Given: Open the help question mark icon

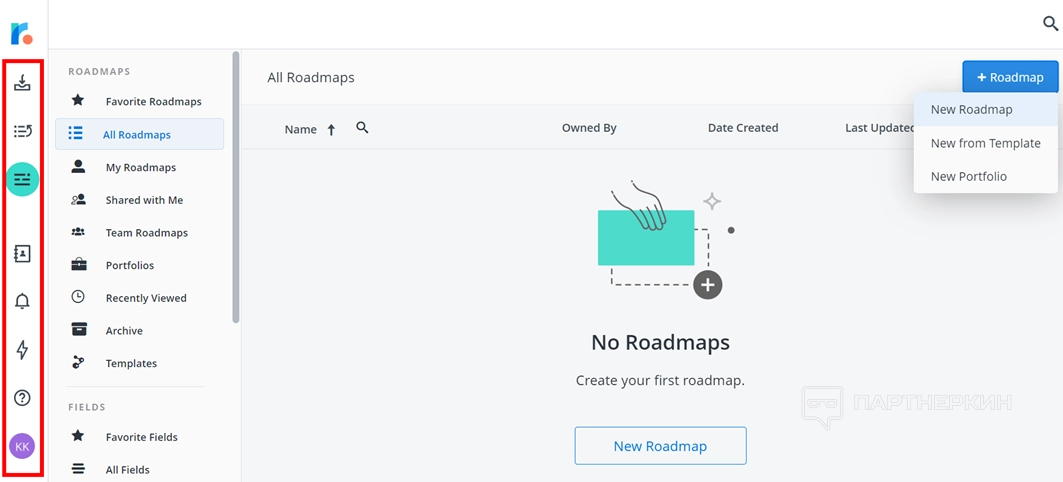Looking at the screenshot, I should click(22, 398).
